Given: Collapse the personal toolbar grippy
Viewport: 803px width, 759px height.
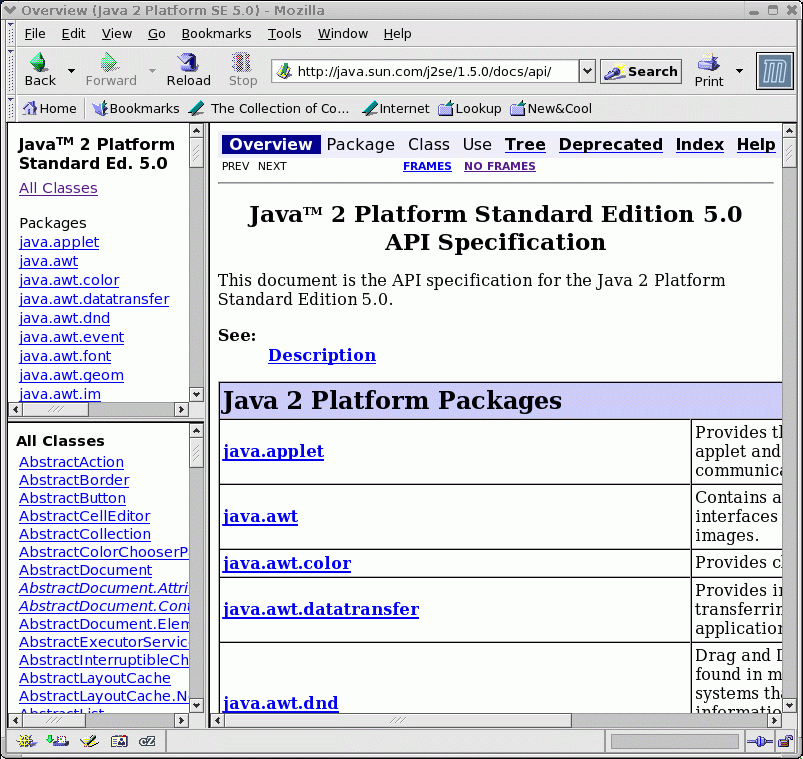Looking at the screenshot, I should click(x=11, y=109).
